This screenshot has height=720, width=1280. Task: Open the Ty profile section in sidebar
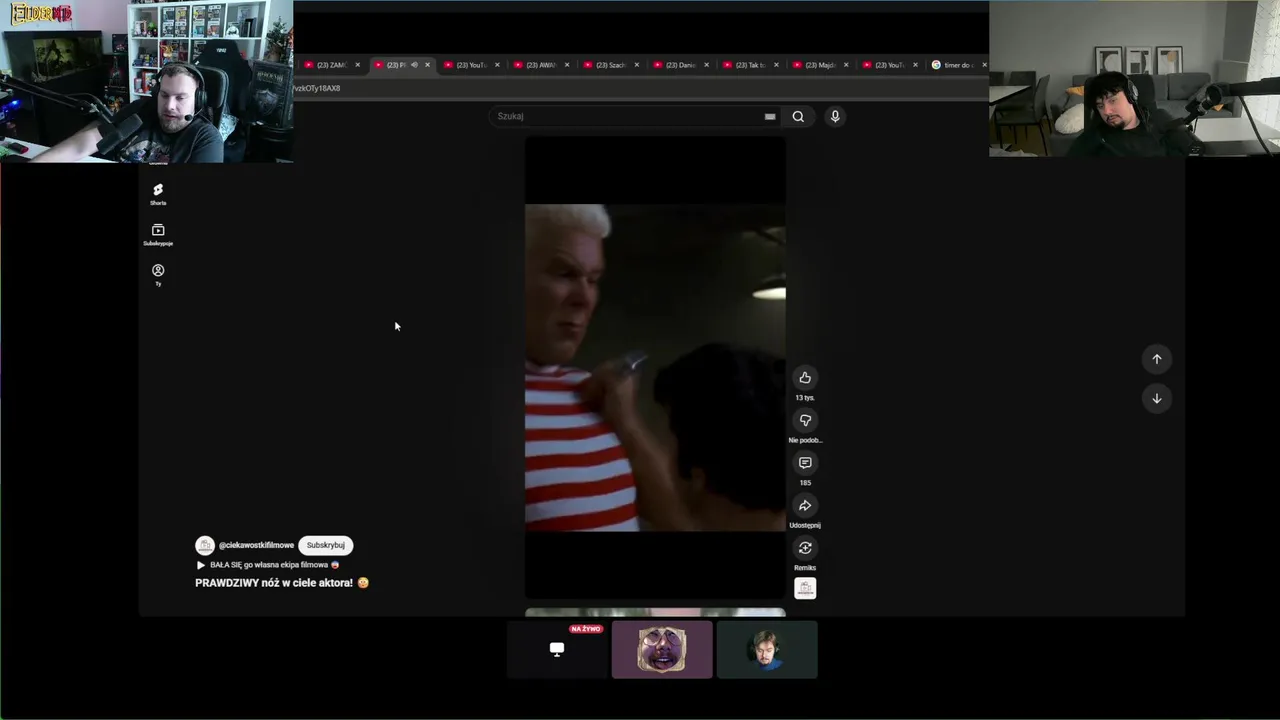pyautogui.click(x=158, y=274)
